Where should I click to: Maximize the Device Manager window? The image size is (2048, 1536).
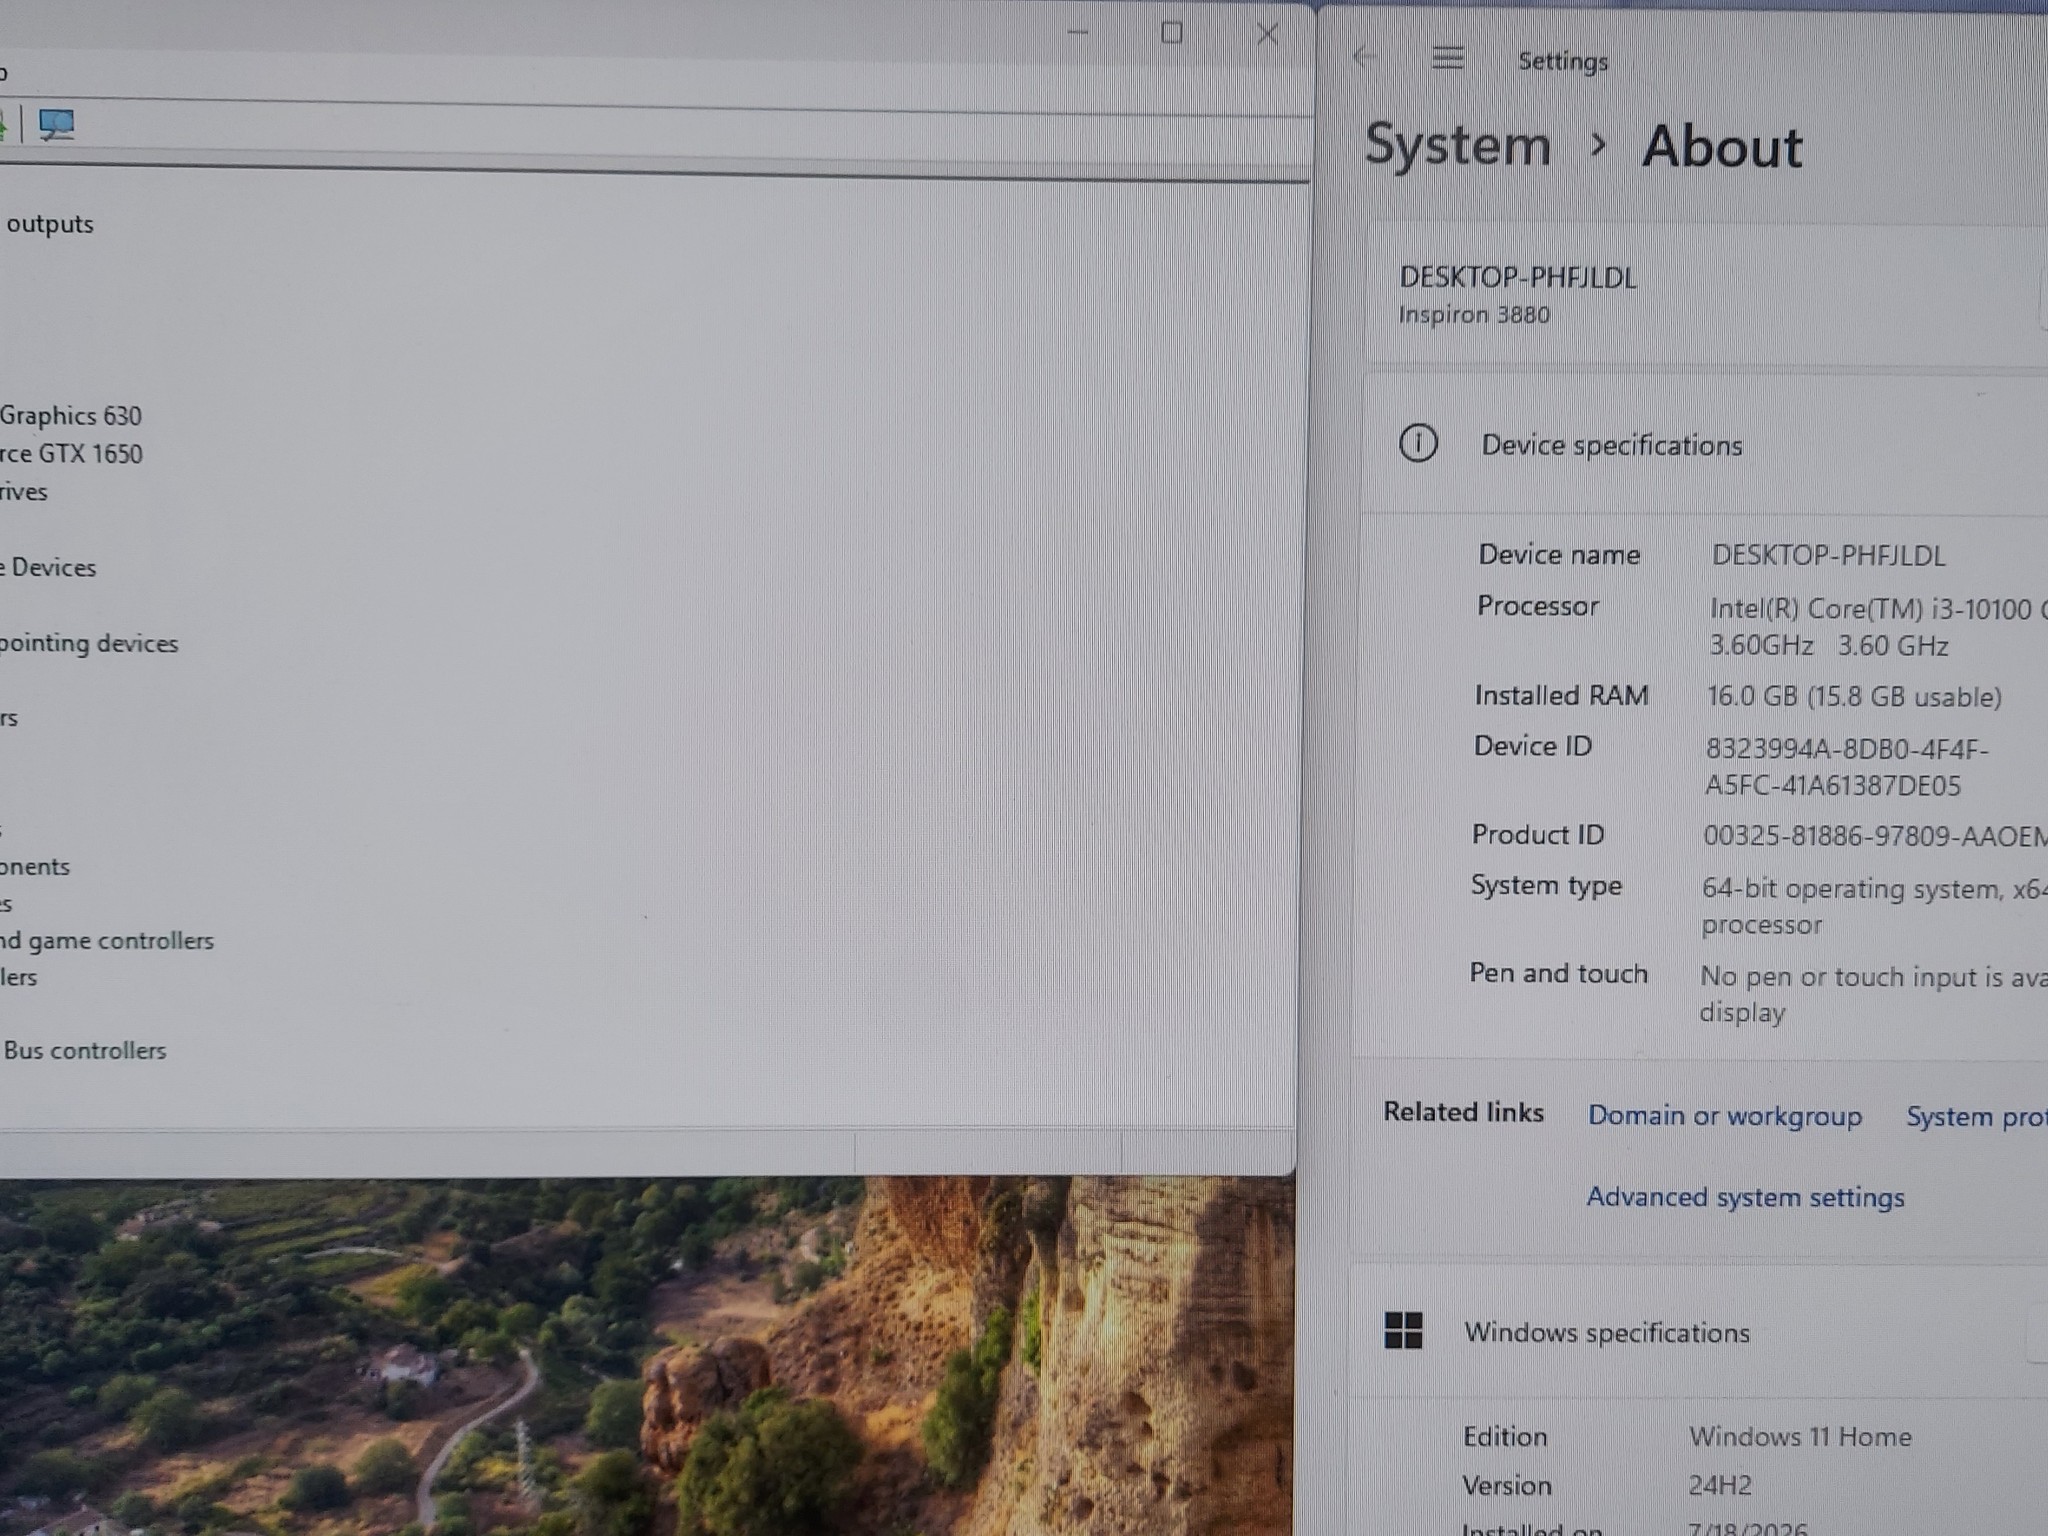click(x=1172, y=33)
